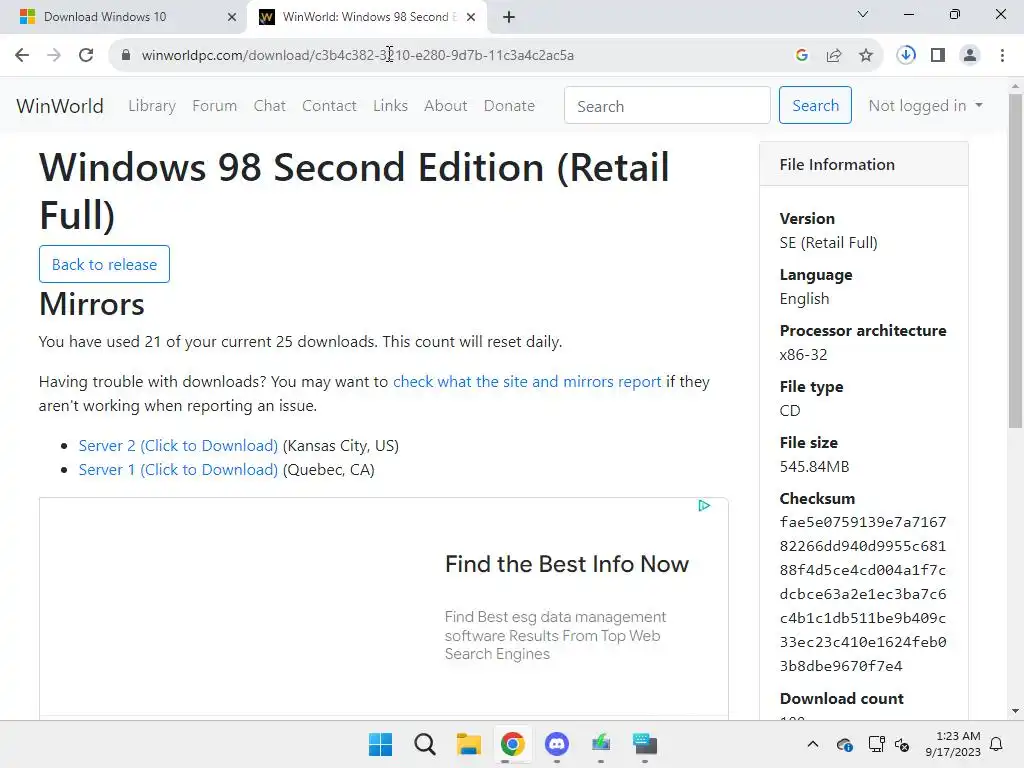Open the Contact menu item
This screenshot has width=1024, height=768.
point(329,105)
